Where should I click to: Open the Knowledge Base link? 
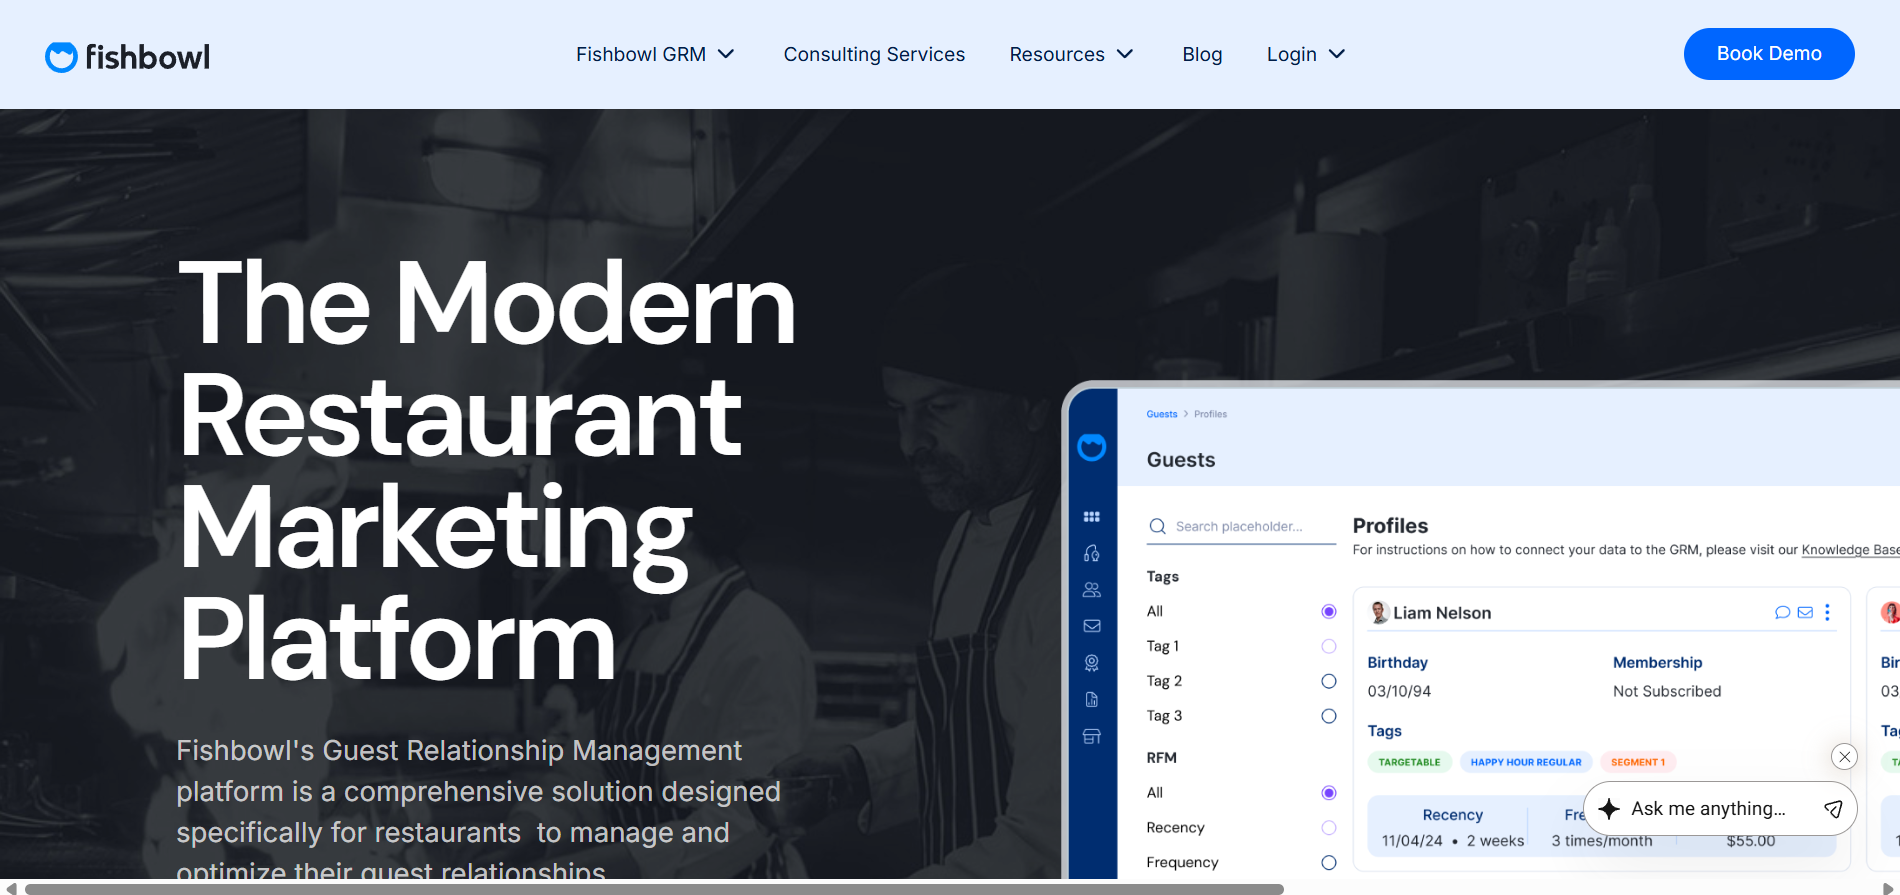1850,550
